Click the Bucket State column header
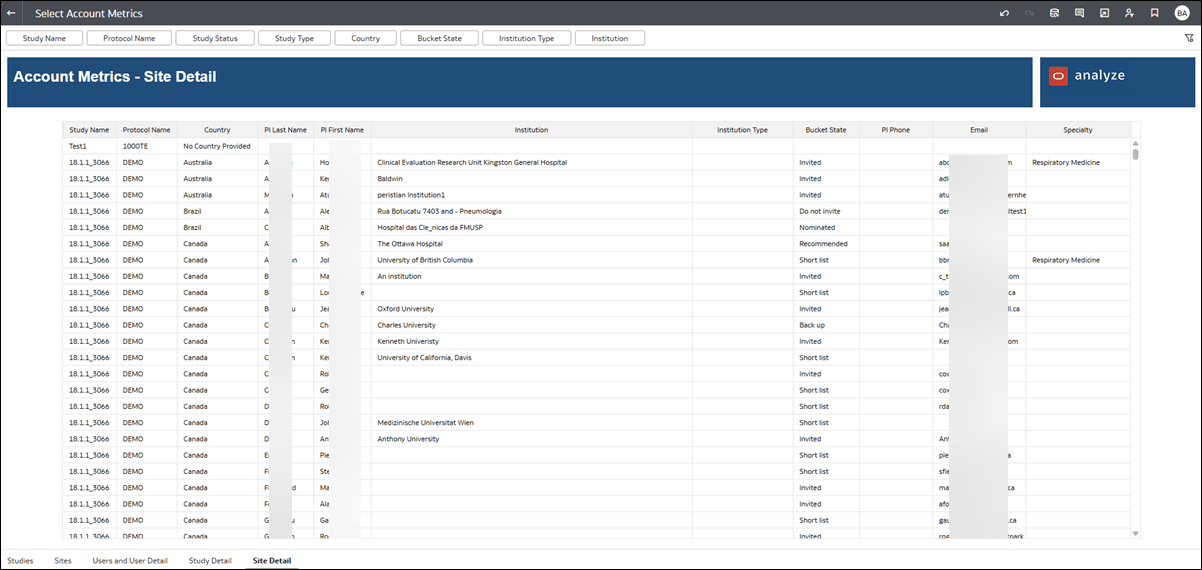 point(826,130)
